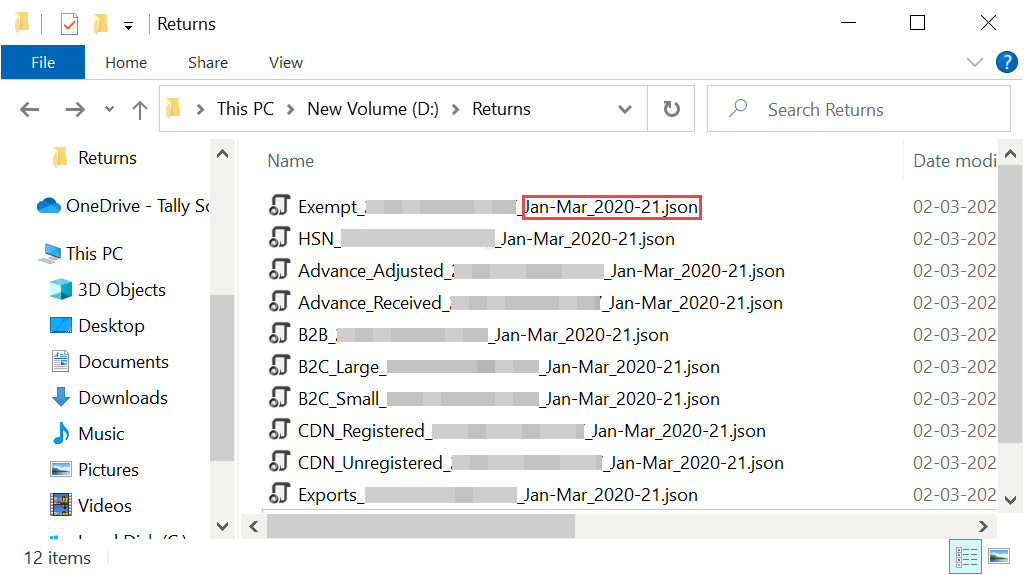Refresh the Returns folder

(x=671, y=109)
